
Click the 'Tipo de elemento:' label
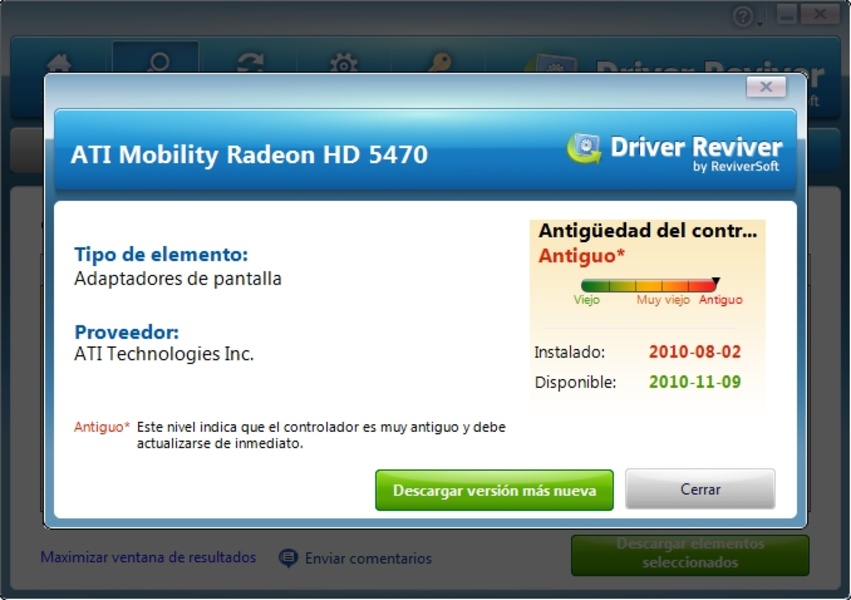[161, 254]
